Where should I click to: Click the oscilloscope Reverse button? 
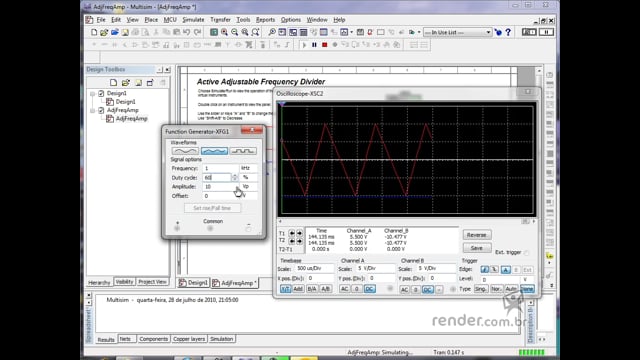[477, 235]
